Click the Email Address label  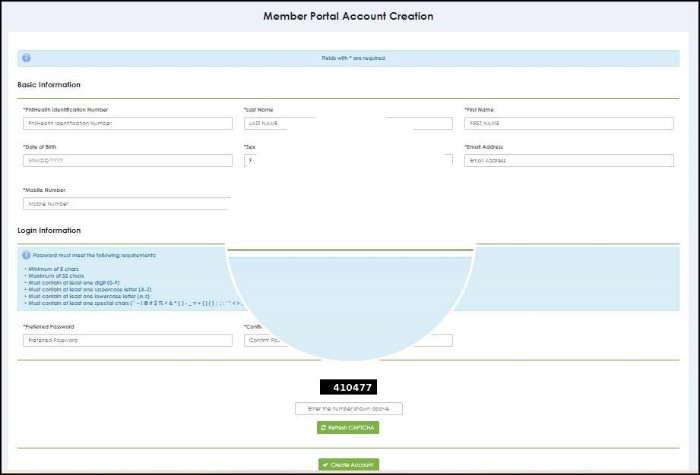[483, 147]
